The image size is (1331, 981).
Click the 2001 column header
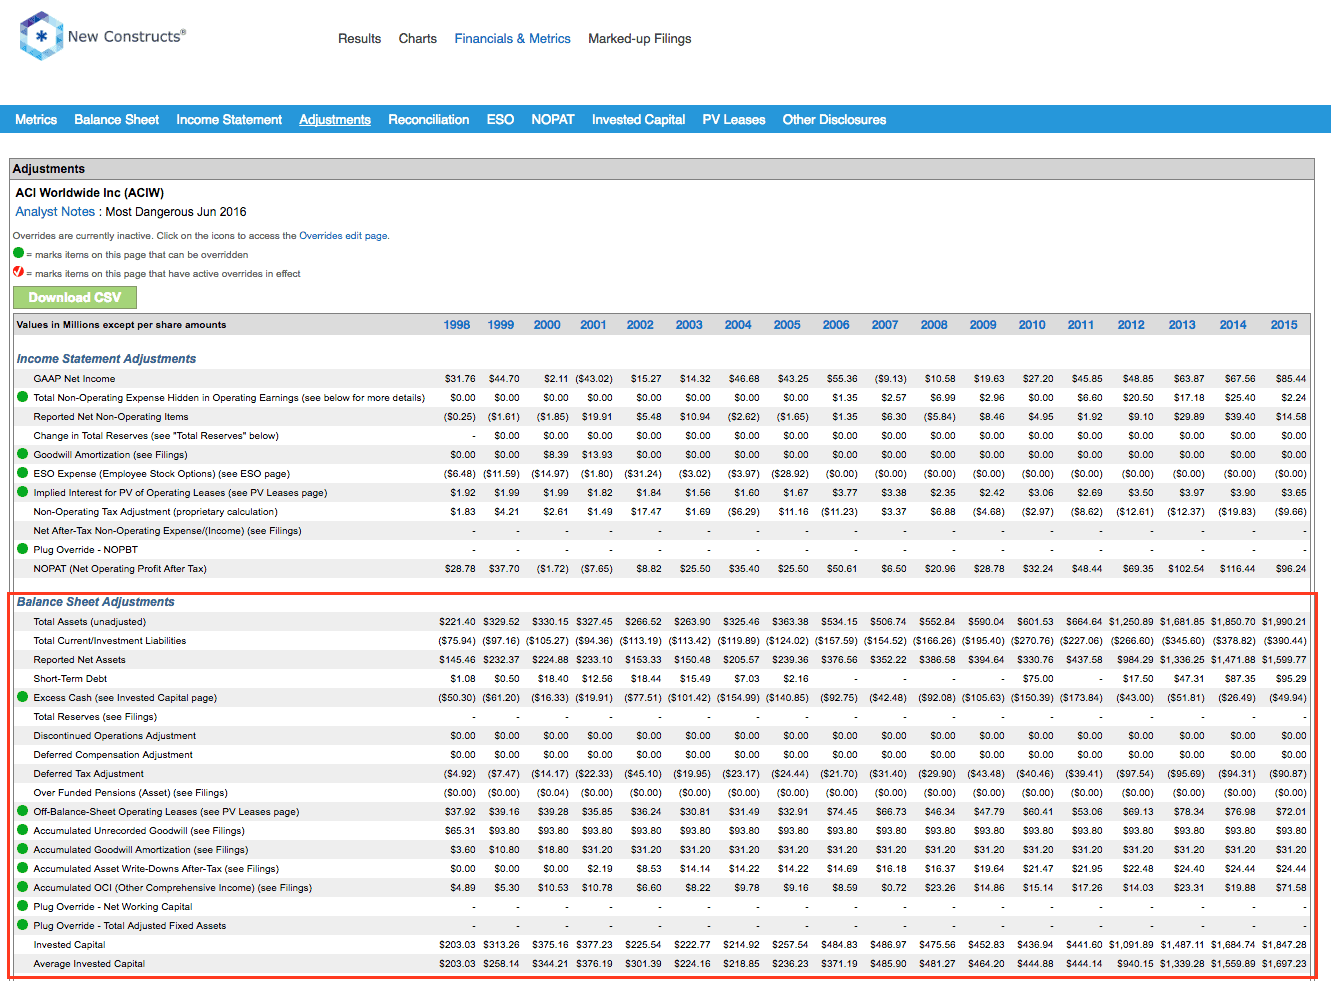point(593,325)
